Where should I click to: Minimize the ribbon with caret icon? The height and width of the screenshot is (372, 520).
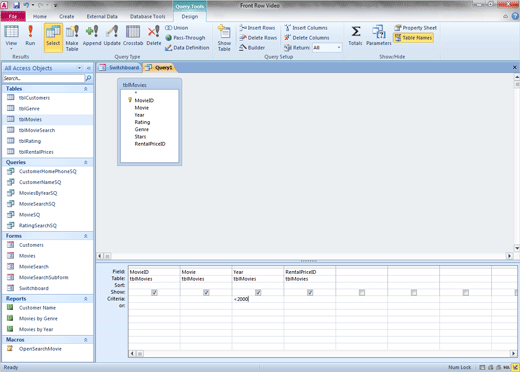[505, 16]
